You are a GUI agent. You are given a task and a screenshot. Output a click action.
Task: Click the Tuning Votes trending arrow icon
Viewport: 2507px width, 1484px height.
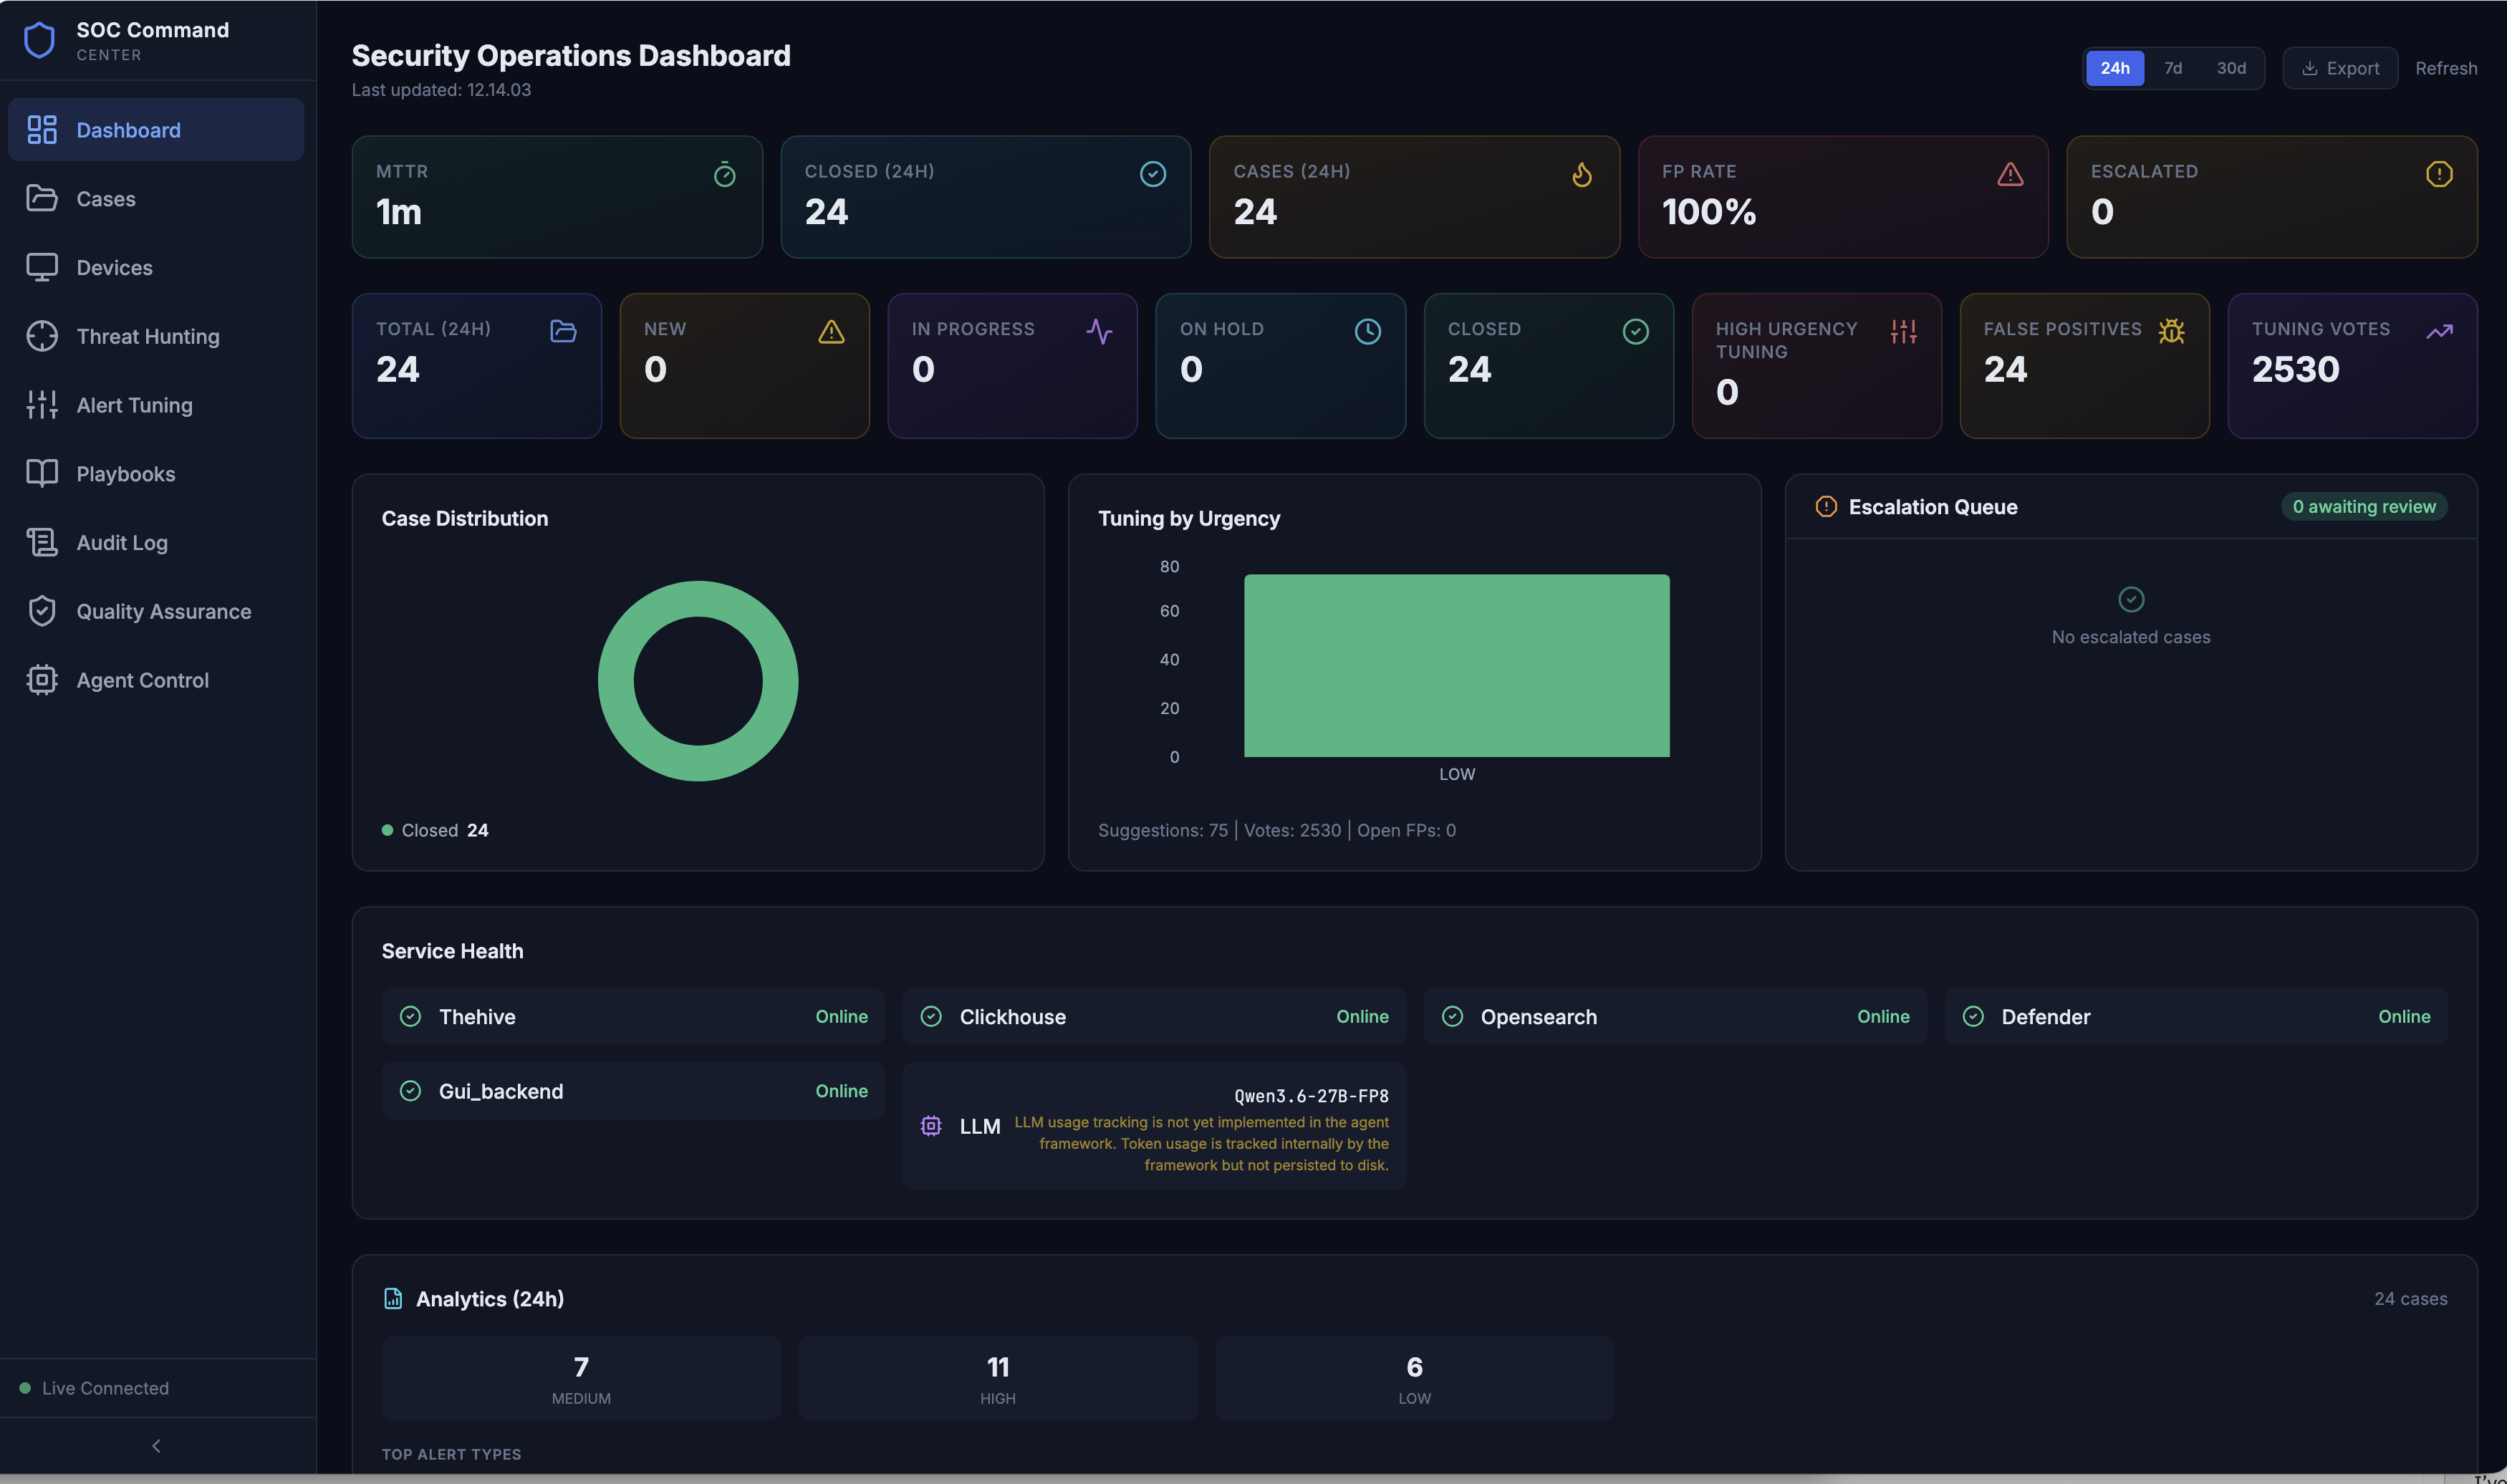coord(2439,331)
